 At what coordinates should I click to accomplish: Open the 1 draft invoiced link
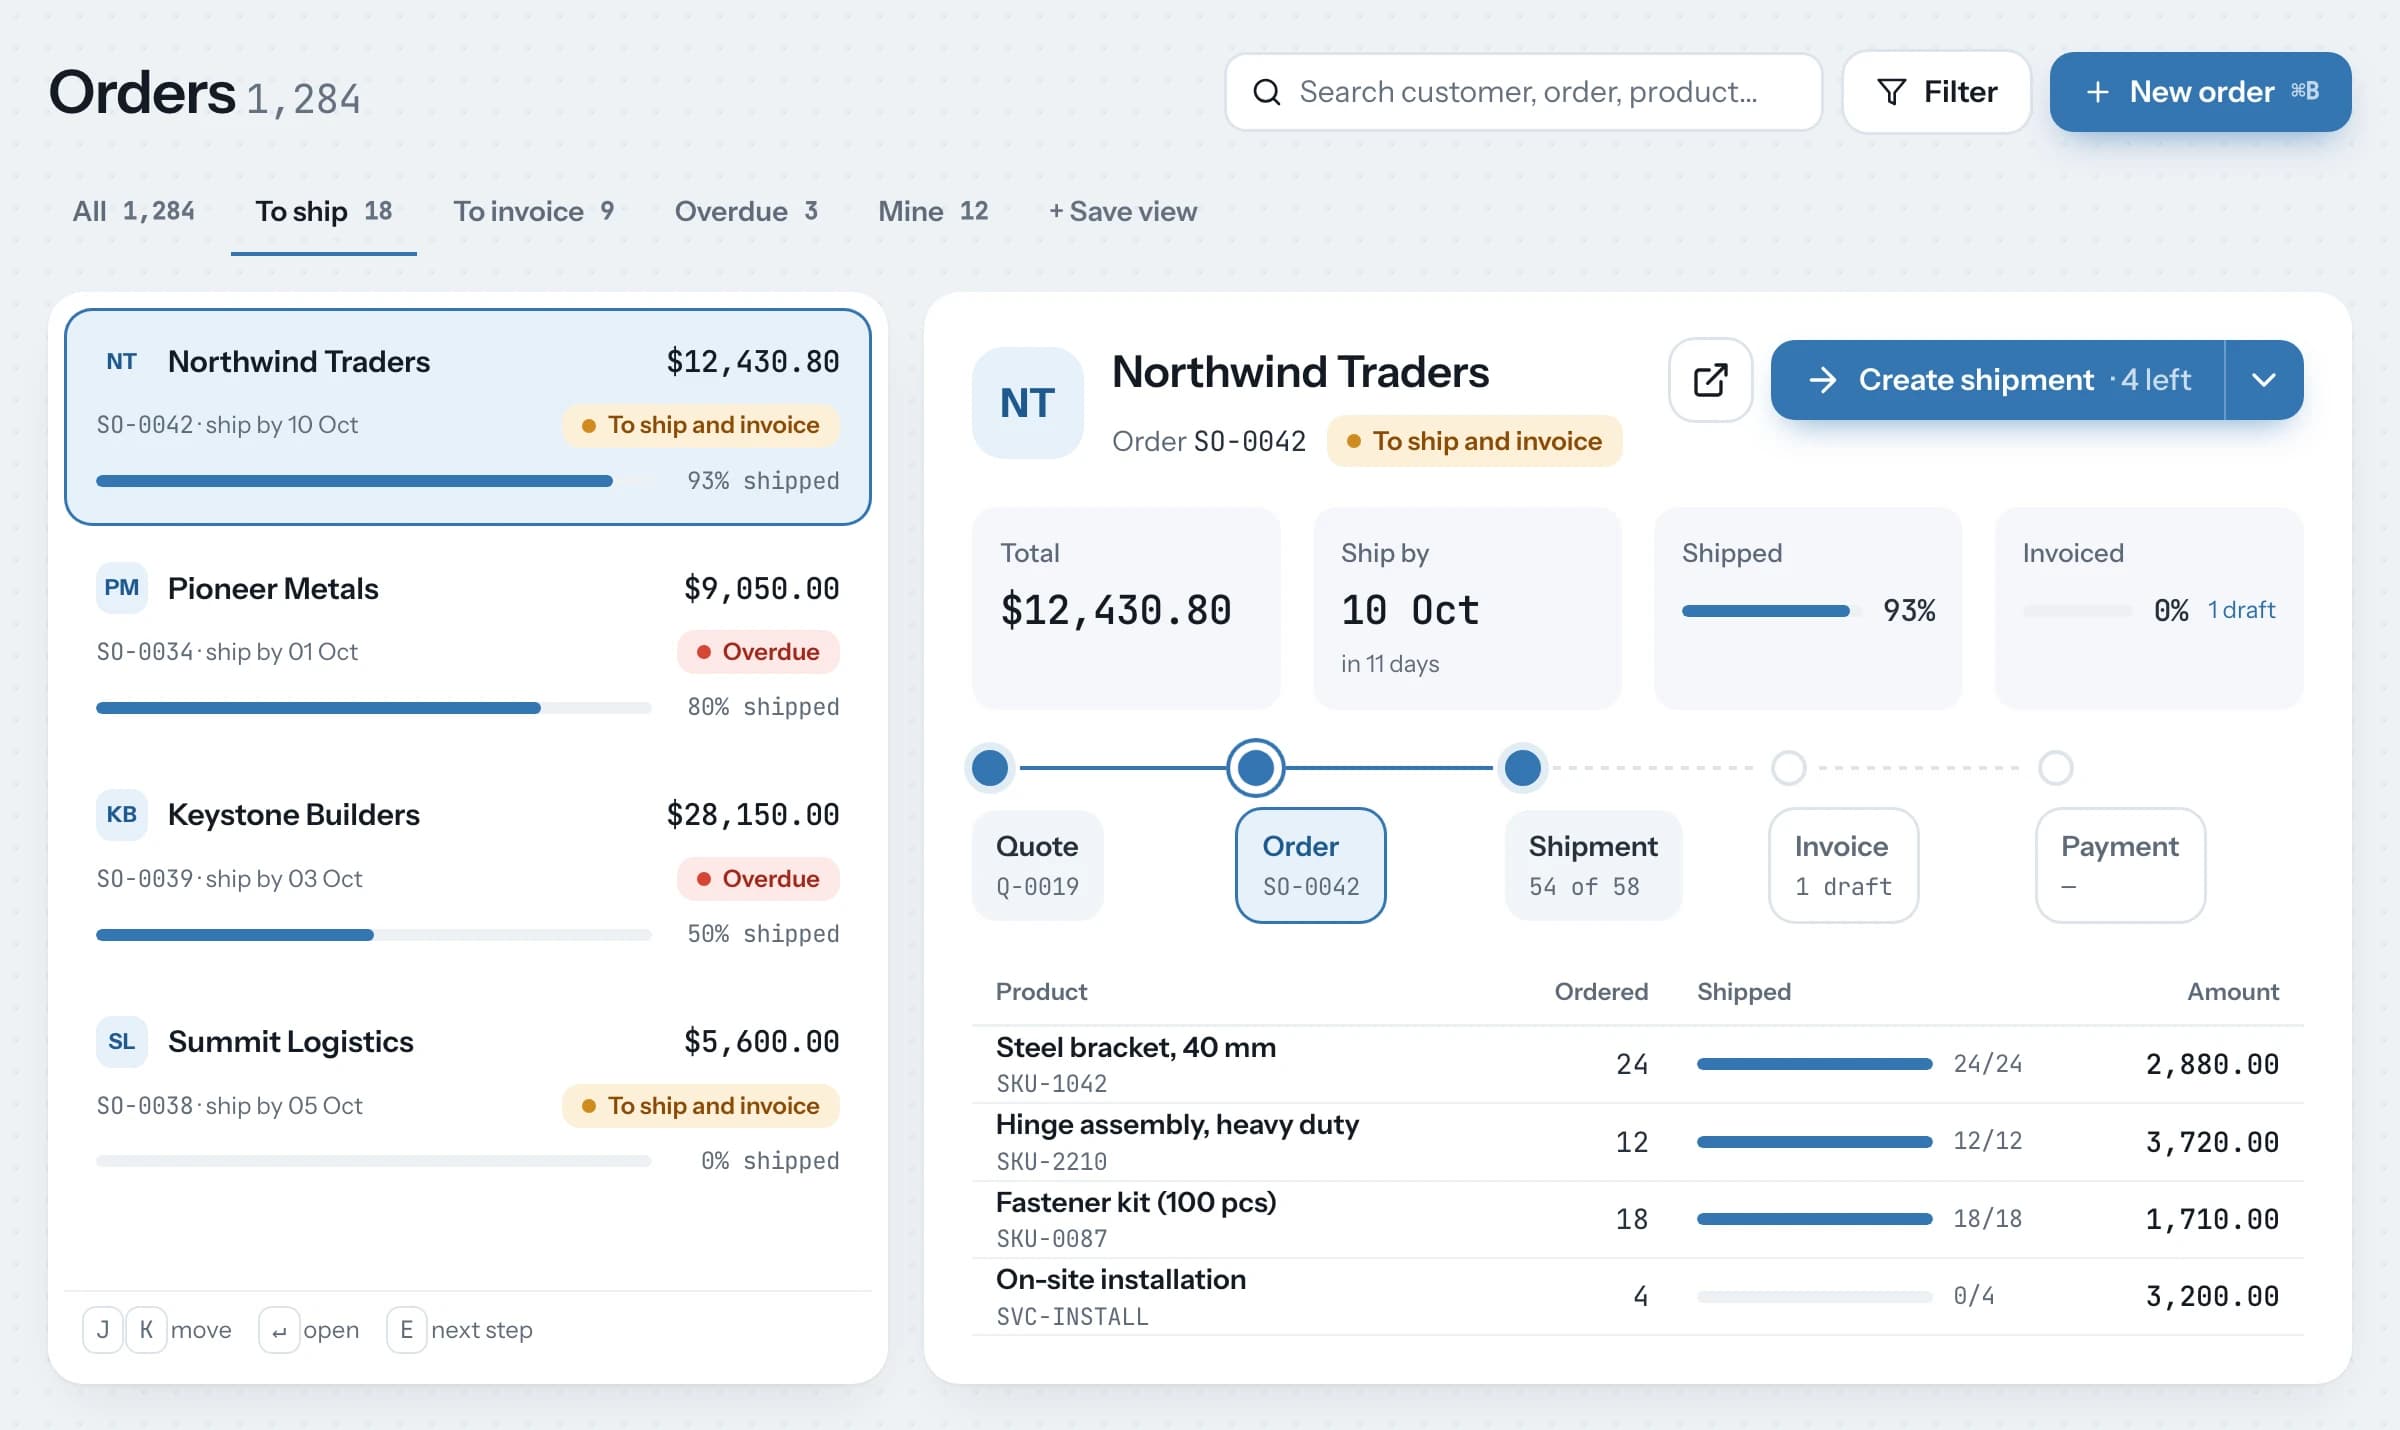pyautogui.click(x=2241, y=610)
